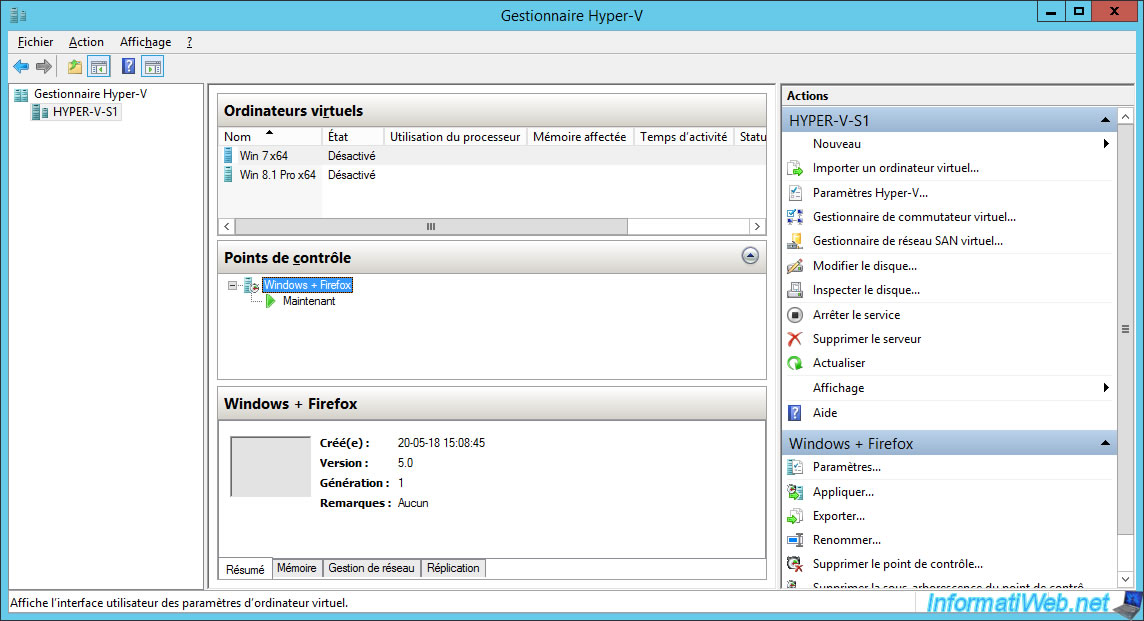Expand the Nouveau submenu arrow
This screenshot has width=1144, height=621.
pos(1106,144)
